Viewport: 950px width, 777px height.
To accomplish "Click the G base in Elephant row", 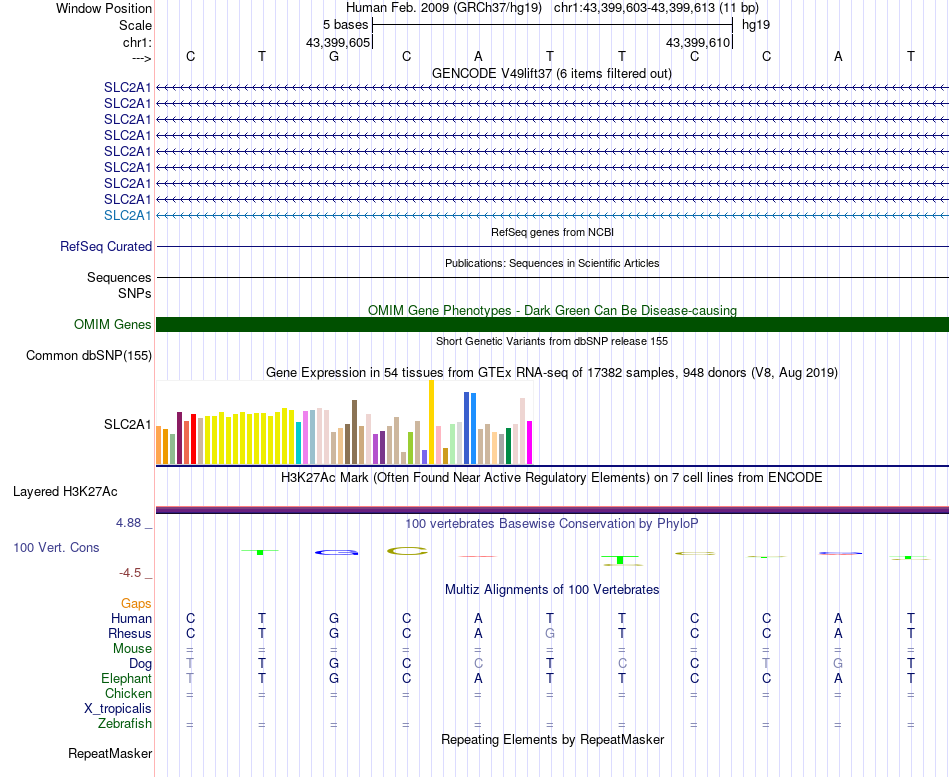I will pyautogui.click(x=334, y=678).
